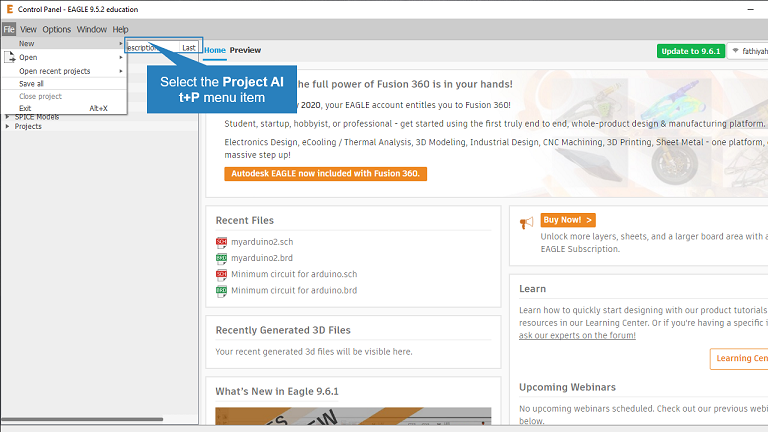Open recent file myarduino2.sch
This screenshot has width=768, height=432.
(x=262, y=242)
